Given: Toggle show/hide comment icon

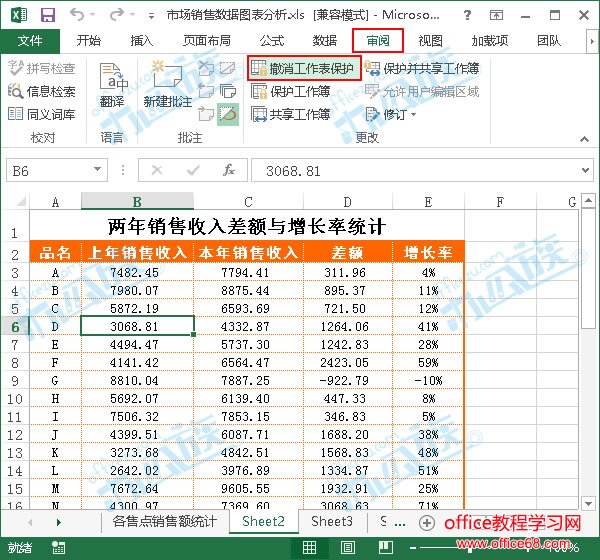Looking at the screenshot, I should click(x=228, y=69).
